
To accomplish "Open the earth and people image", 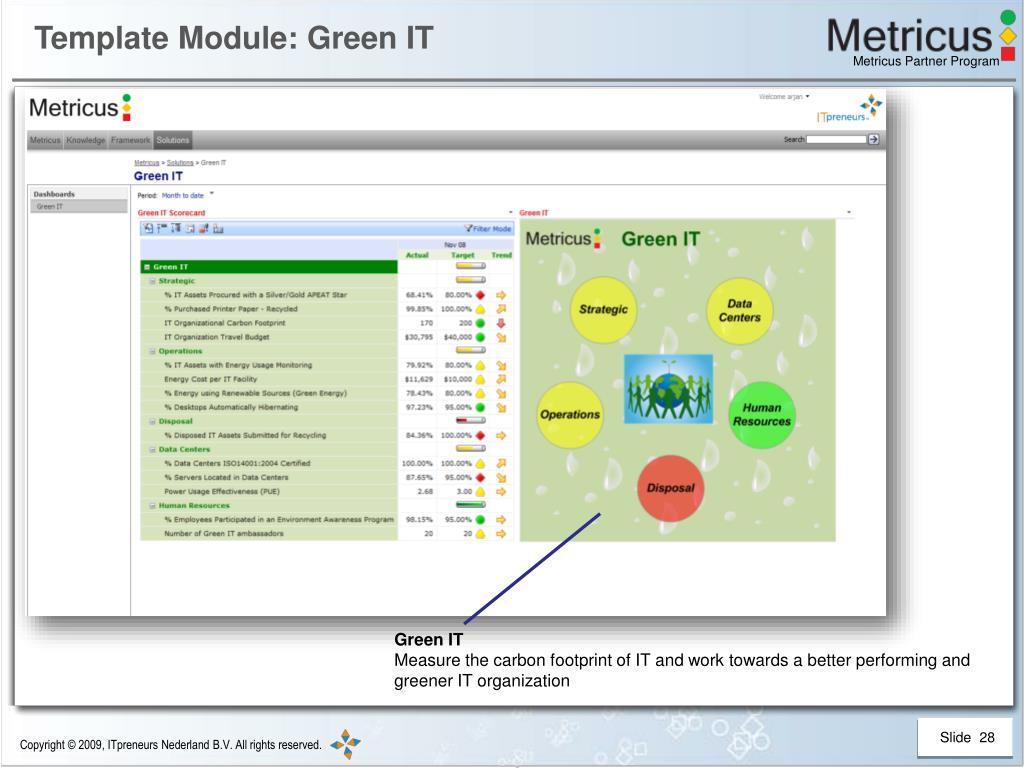I will (668, 389).
